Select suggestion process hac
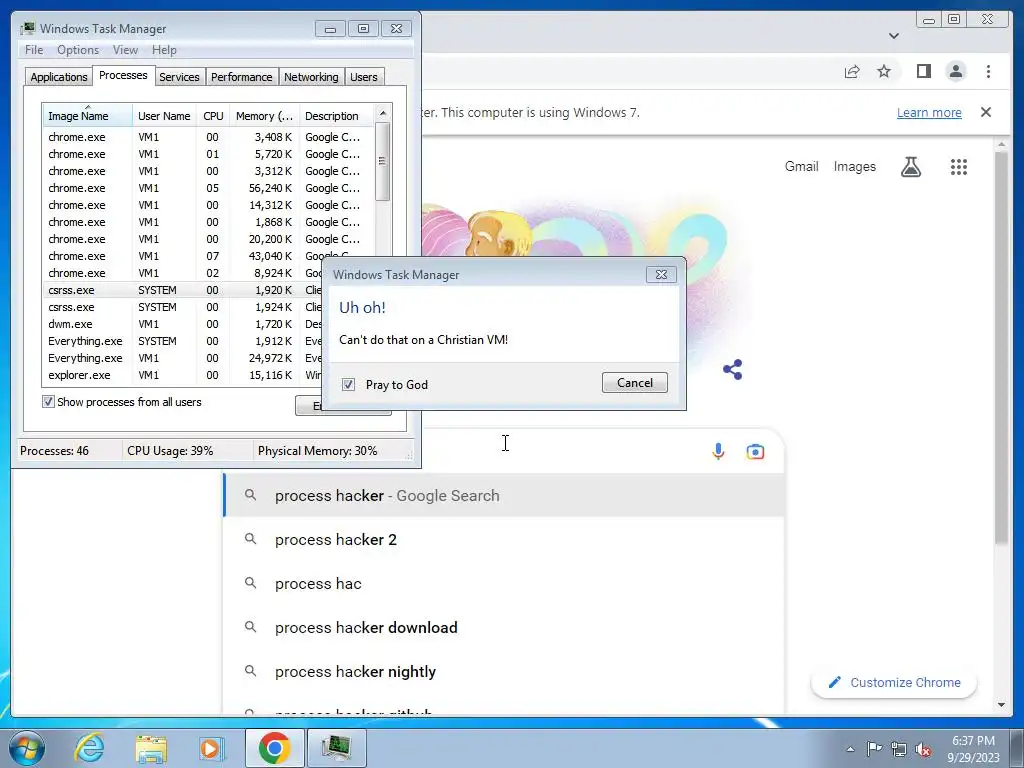The height and width of the screenshot is (768, 1024). tap(504, 583)
